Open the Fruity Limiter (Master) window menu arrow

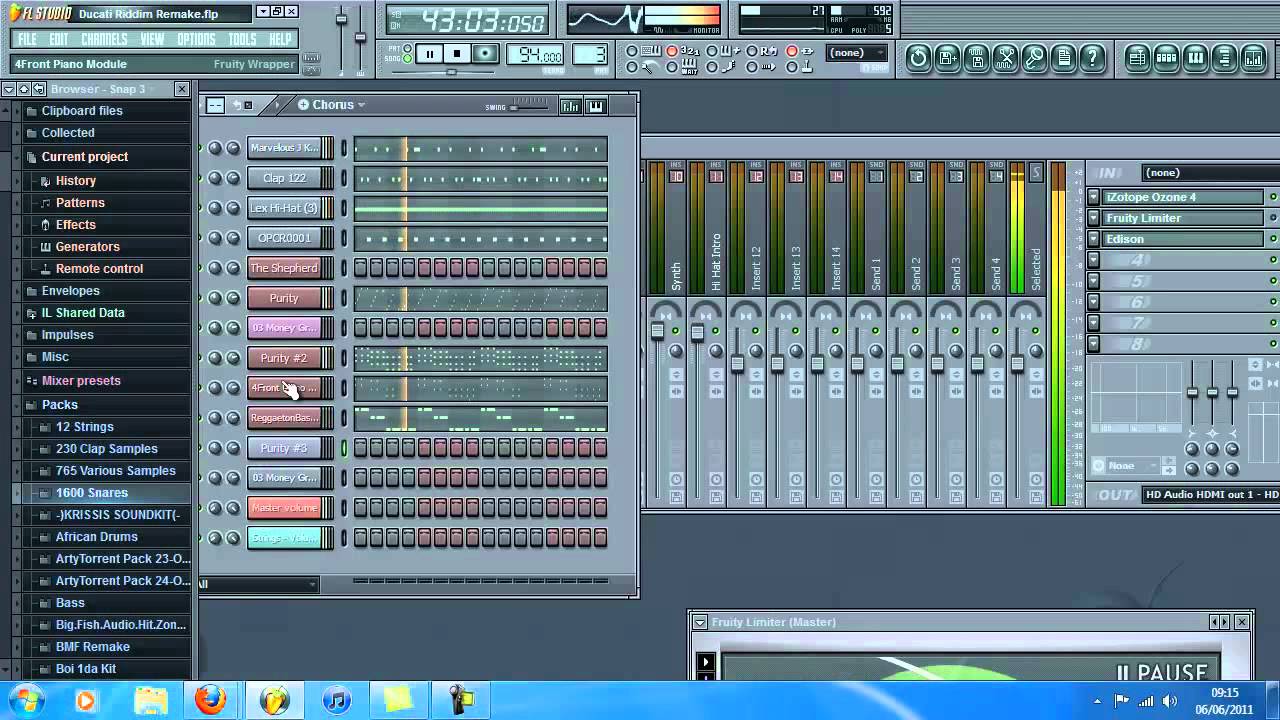pos(700,622)
